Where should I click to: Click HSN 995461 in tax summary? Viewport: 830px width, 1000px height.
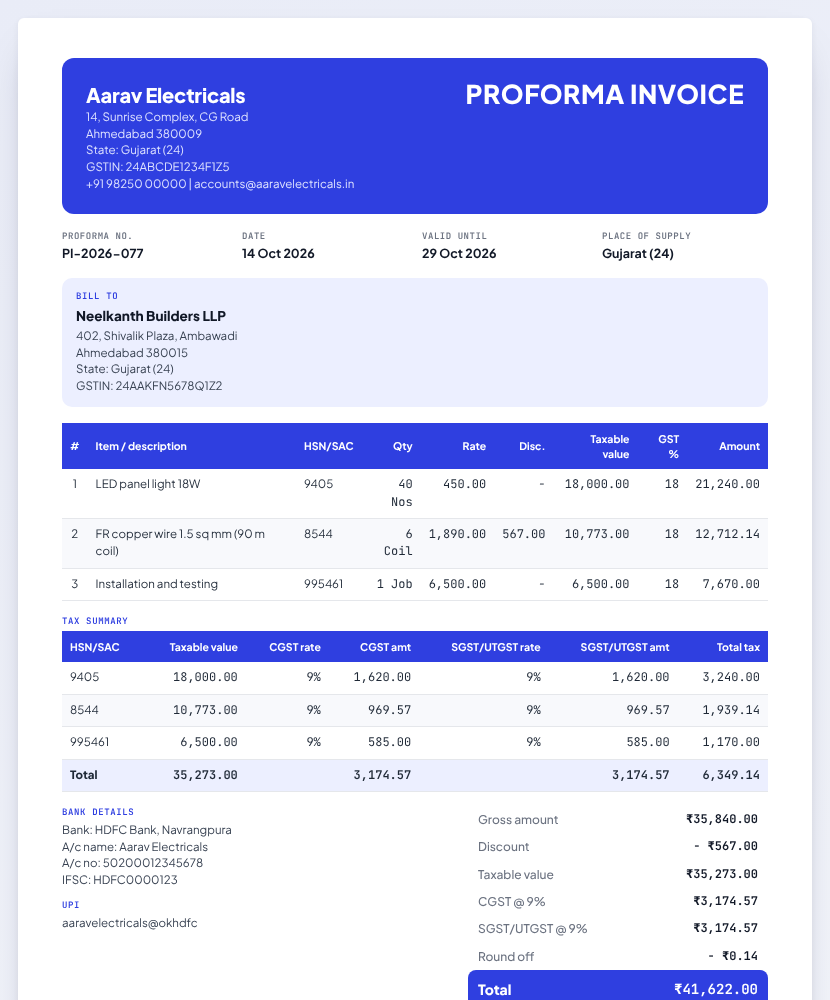pos(89,742)
